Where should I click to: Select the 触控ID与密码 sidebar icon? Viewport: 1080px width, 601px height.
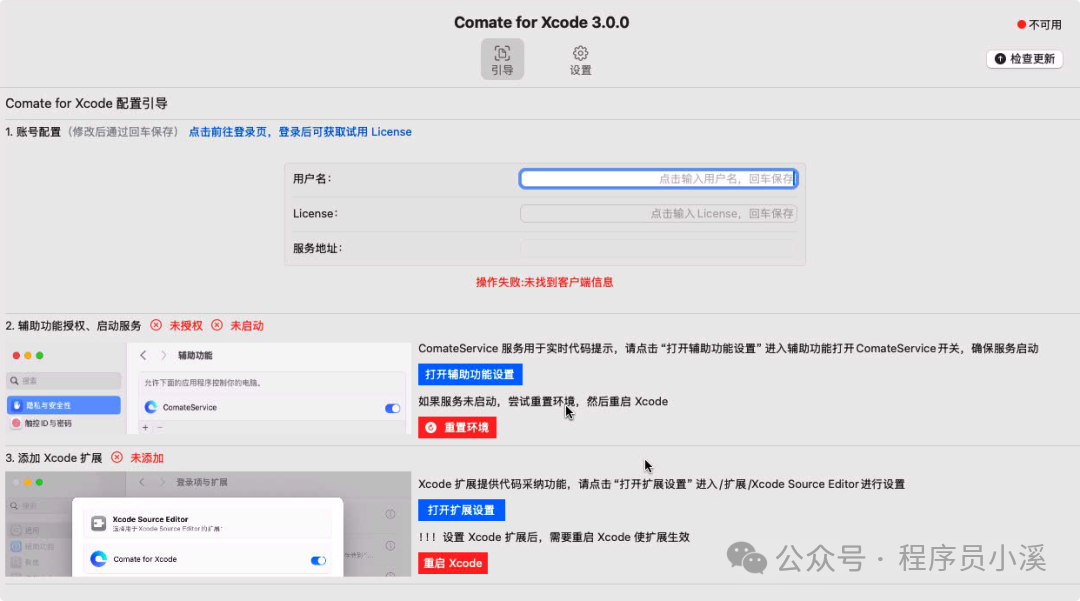[16, 422]
